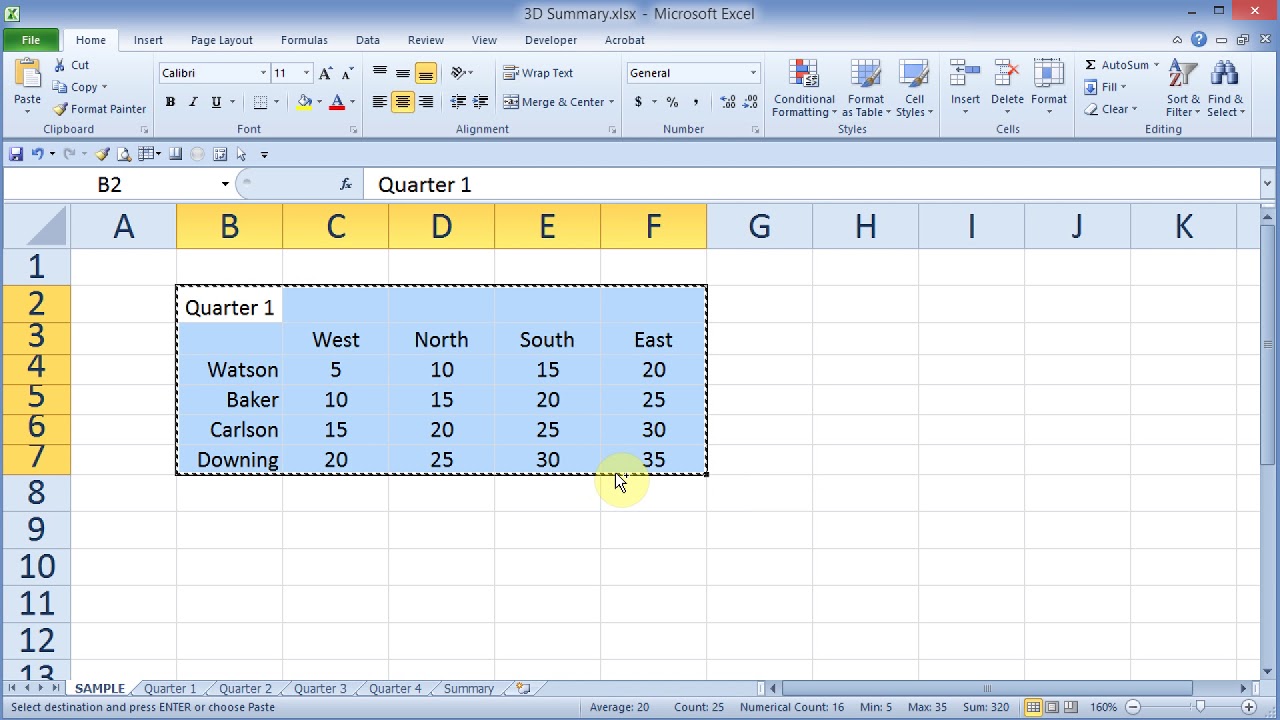Save workbook from Quick Access Toolbar

point(16,154)
